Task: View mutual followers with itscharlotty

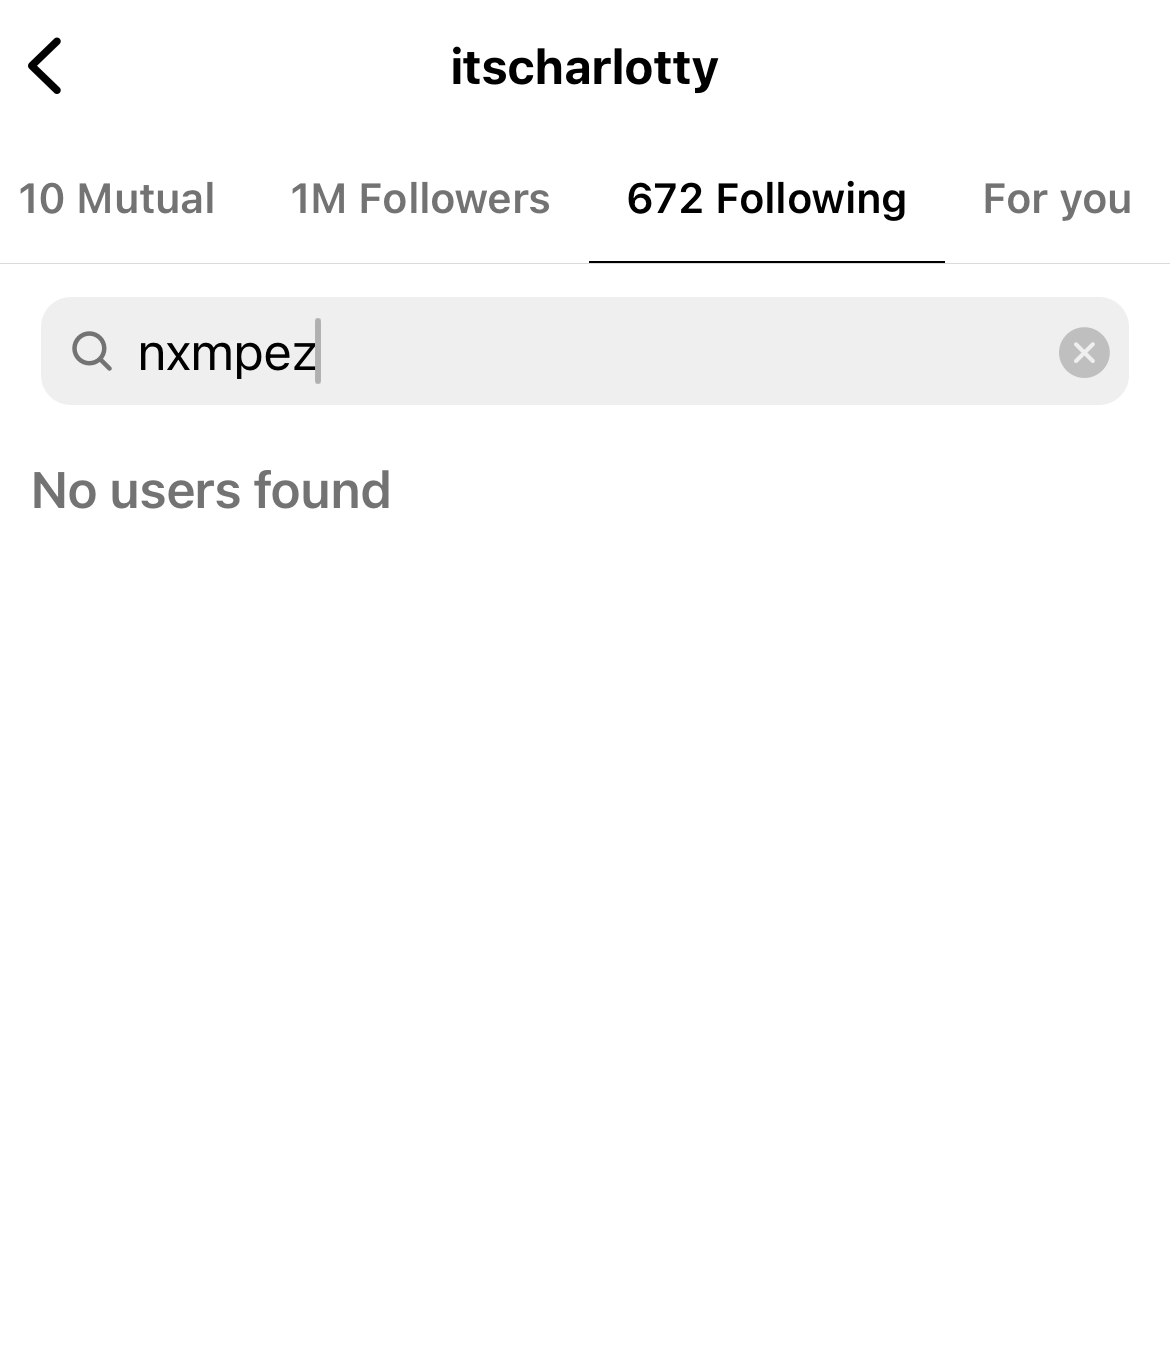Action: tap(116, 199)
